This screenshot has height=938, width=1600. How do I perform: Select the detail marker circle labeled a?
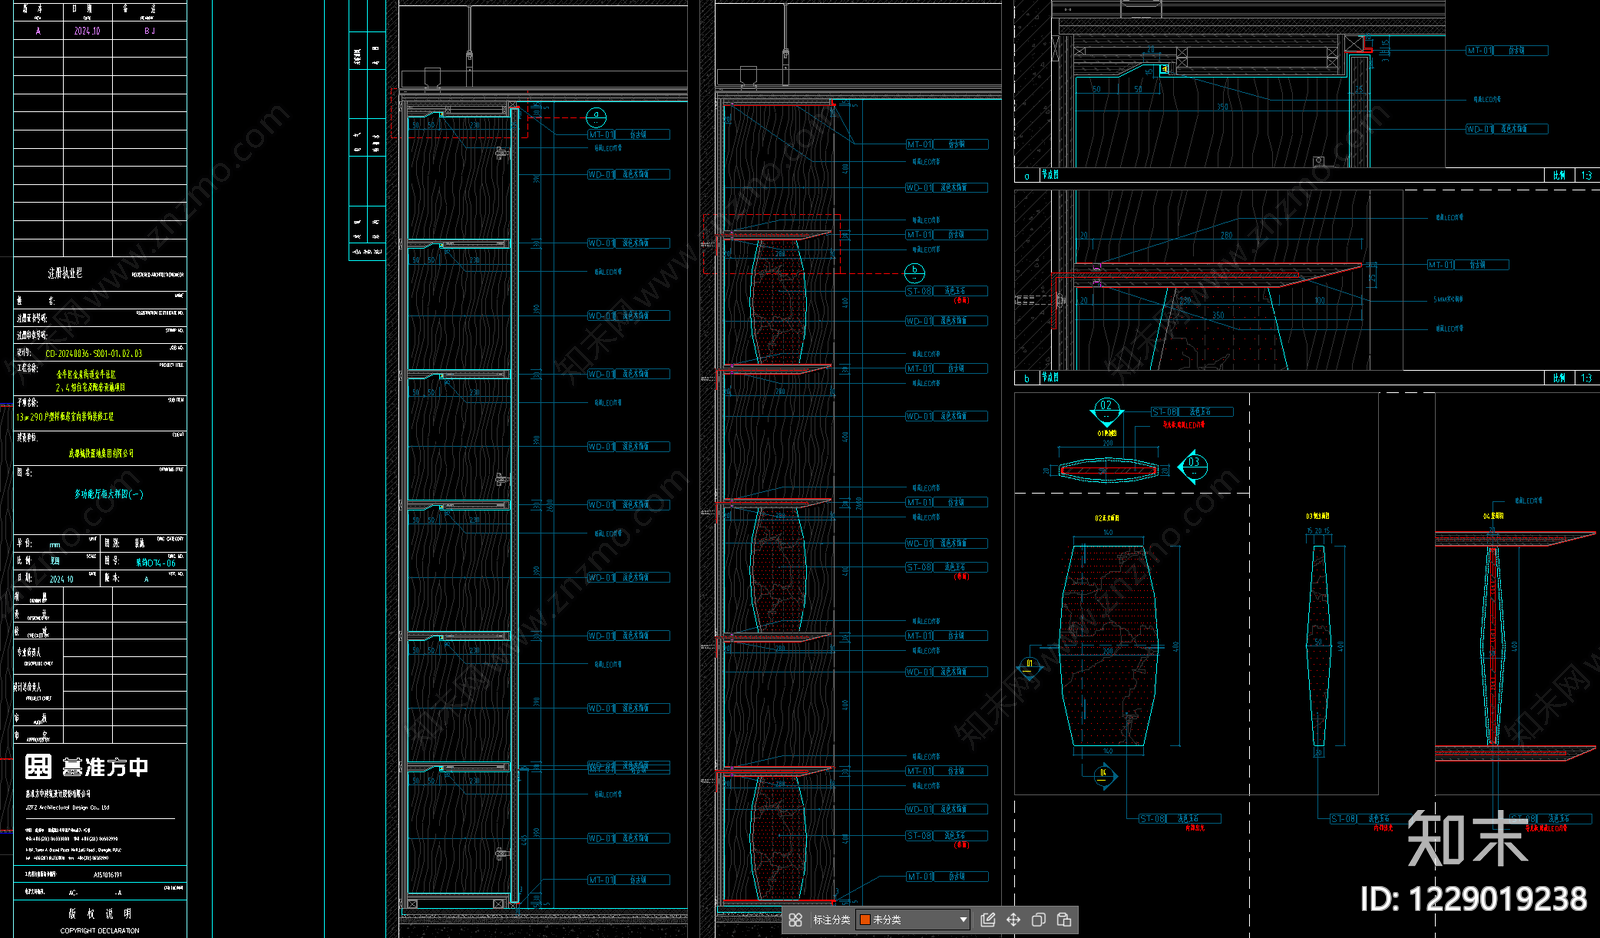(x=596, y=117)
